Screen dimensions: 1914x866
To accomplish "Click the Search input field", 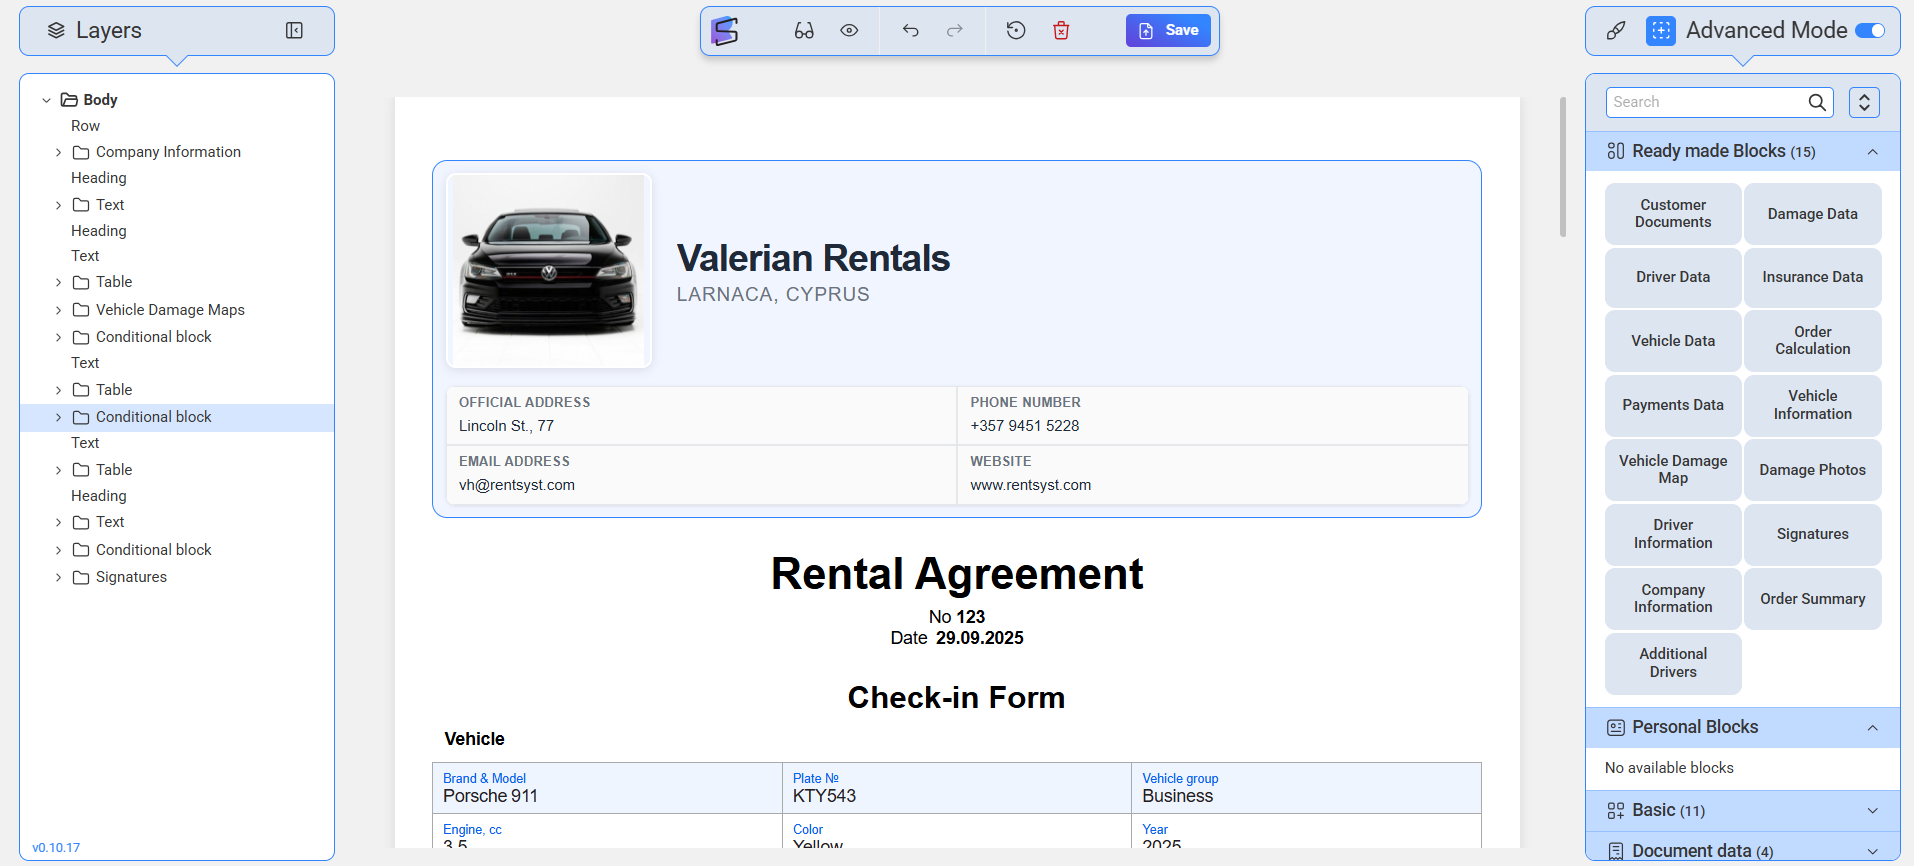I will point(1704,102).
